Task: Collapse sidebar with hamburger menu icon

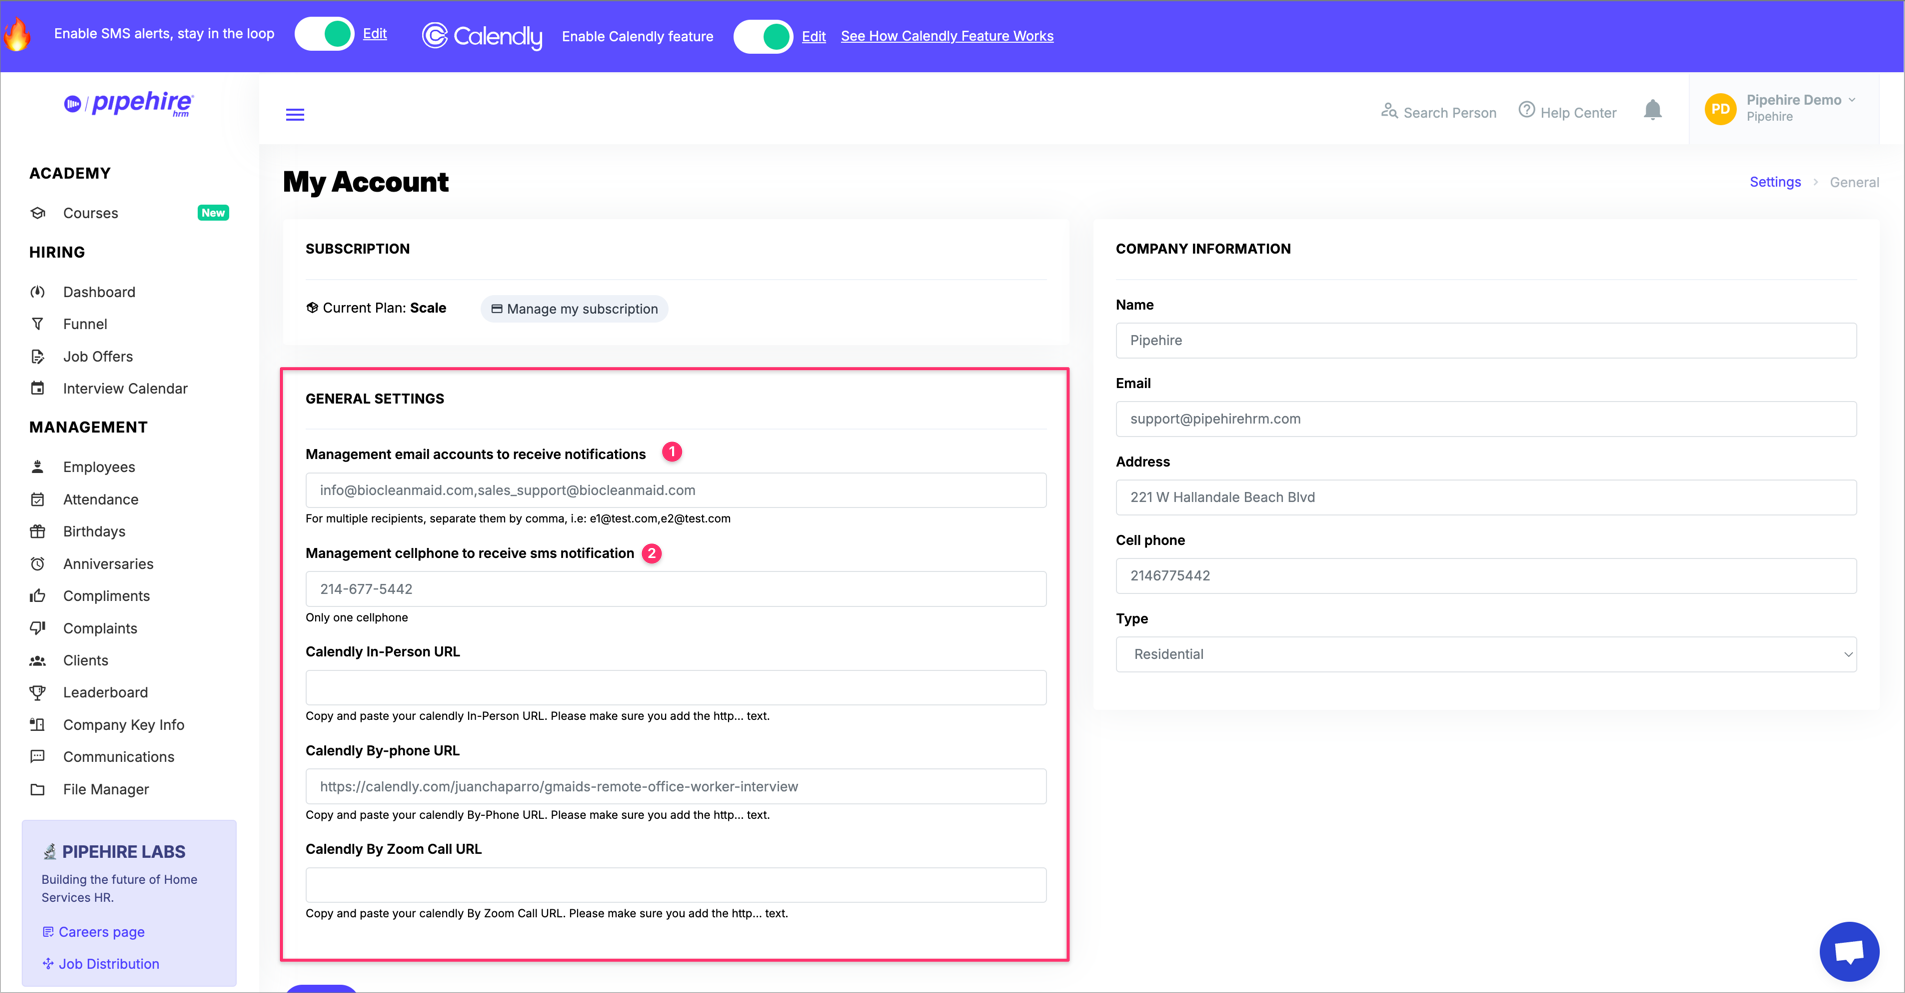Action: click(295, 114)
